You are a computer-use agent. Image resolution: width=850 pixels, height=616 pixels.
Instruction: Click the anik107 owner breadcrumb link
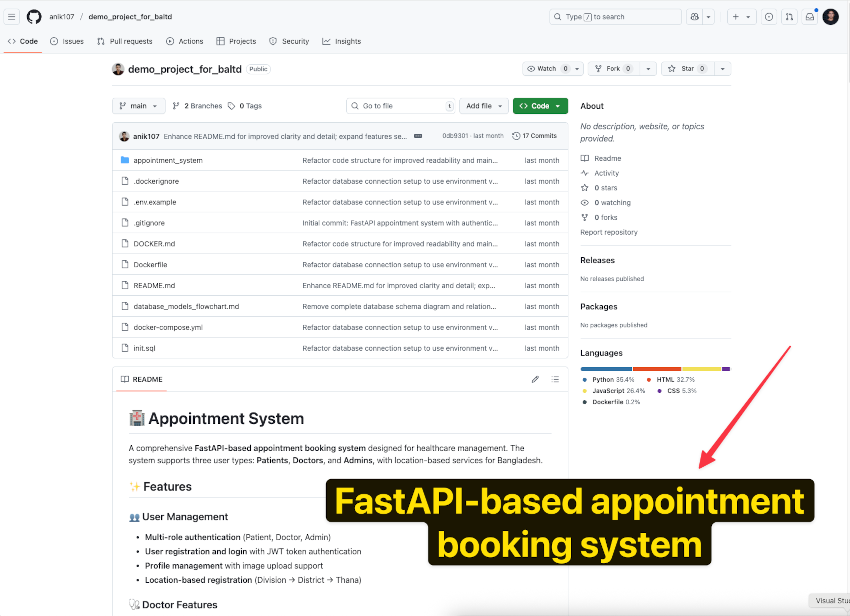click(x=61, y=17)
